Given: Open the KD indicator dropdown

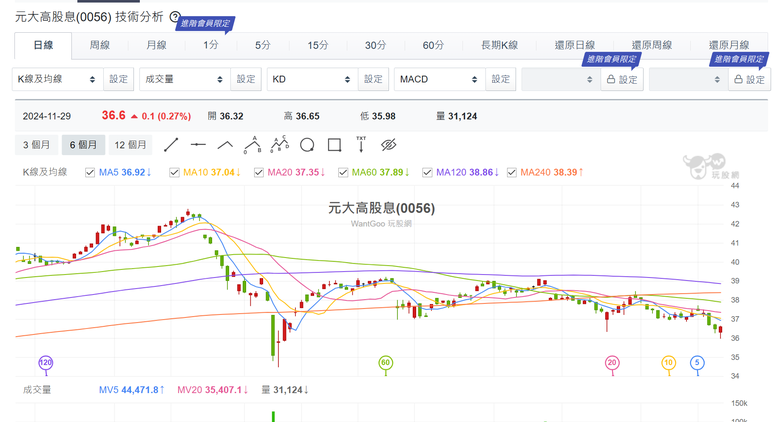Looking at the screenshot, I should tap(312, 79).
